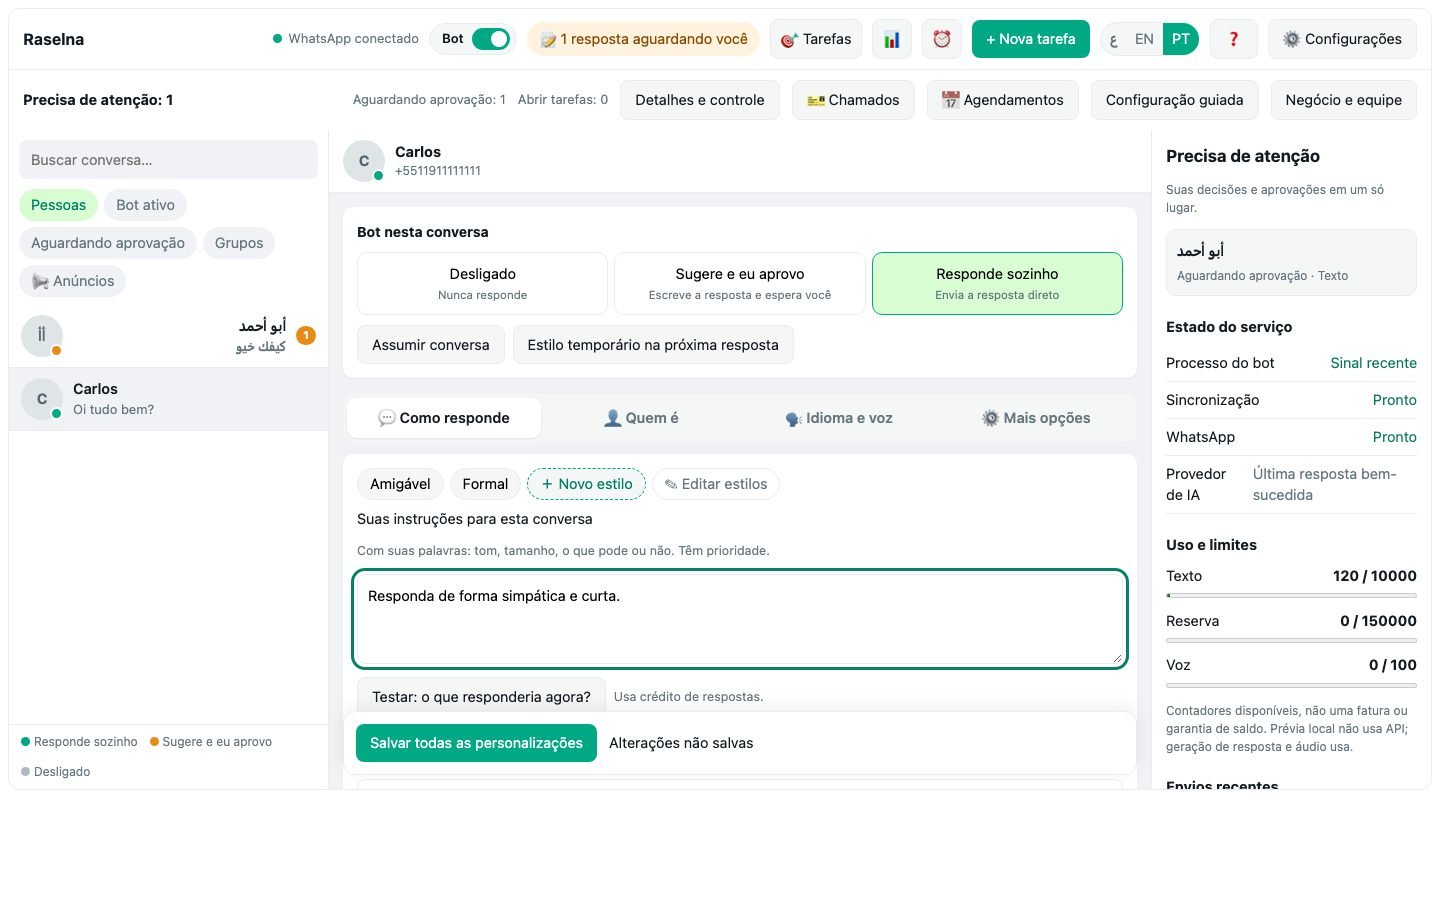Click the أبو أحمد avatar in conversation list
Screen dimensions: 1440x900
coord(42,336)
